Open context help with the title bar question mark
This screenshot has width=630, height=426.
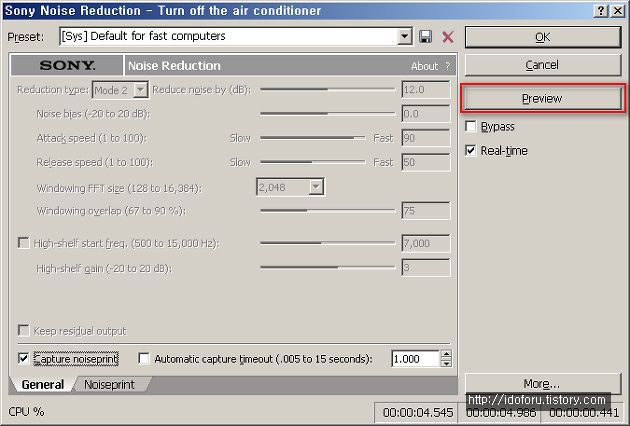(x=600, y=11)
